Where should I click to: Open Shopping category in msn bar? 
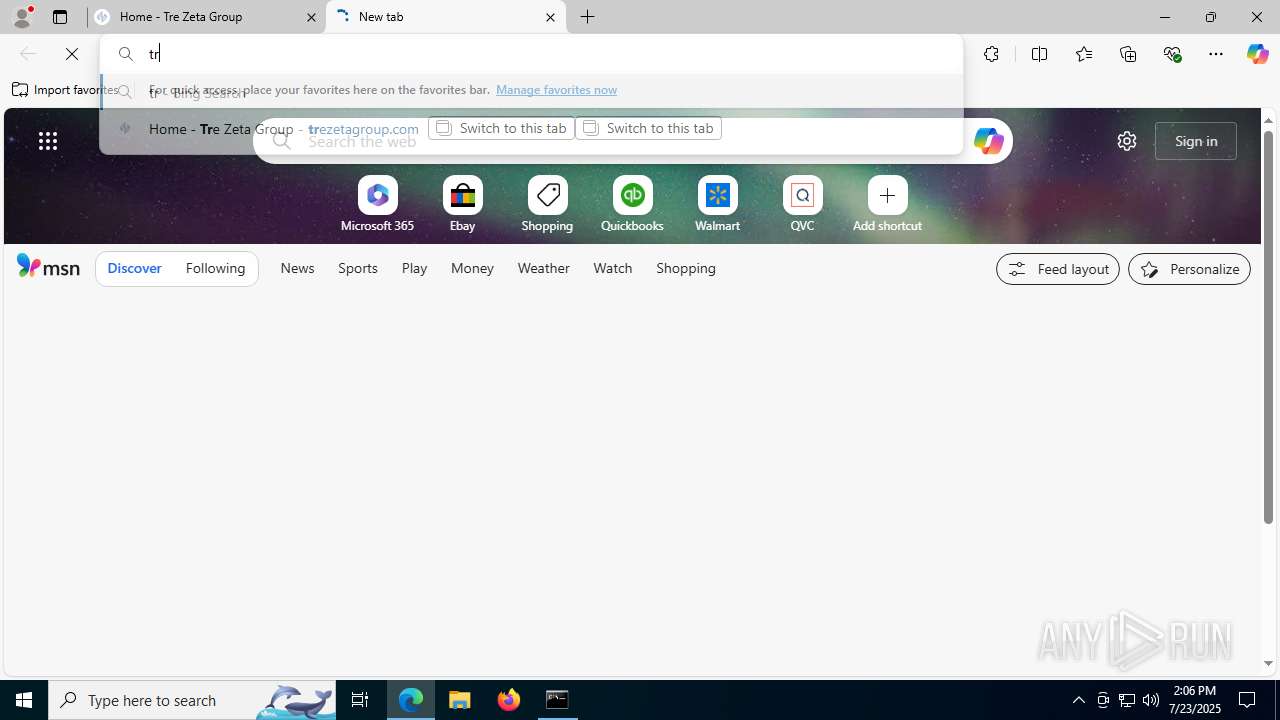click(x=686, y=268)
